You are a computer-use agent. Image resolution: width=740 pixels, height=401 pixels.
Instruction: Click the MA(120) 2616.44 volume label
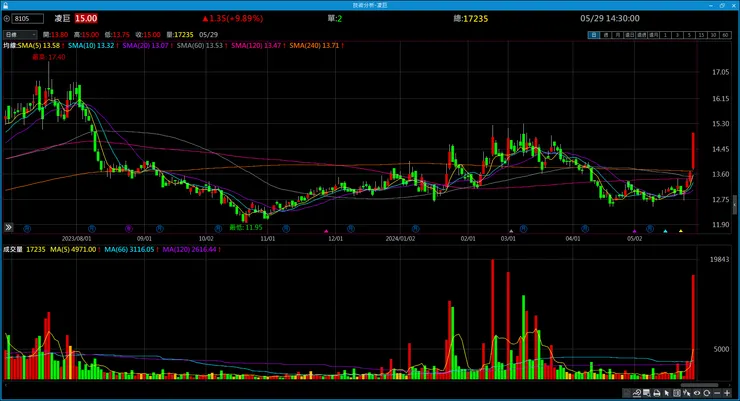pos(191,250)
